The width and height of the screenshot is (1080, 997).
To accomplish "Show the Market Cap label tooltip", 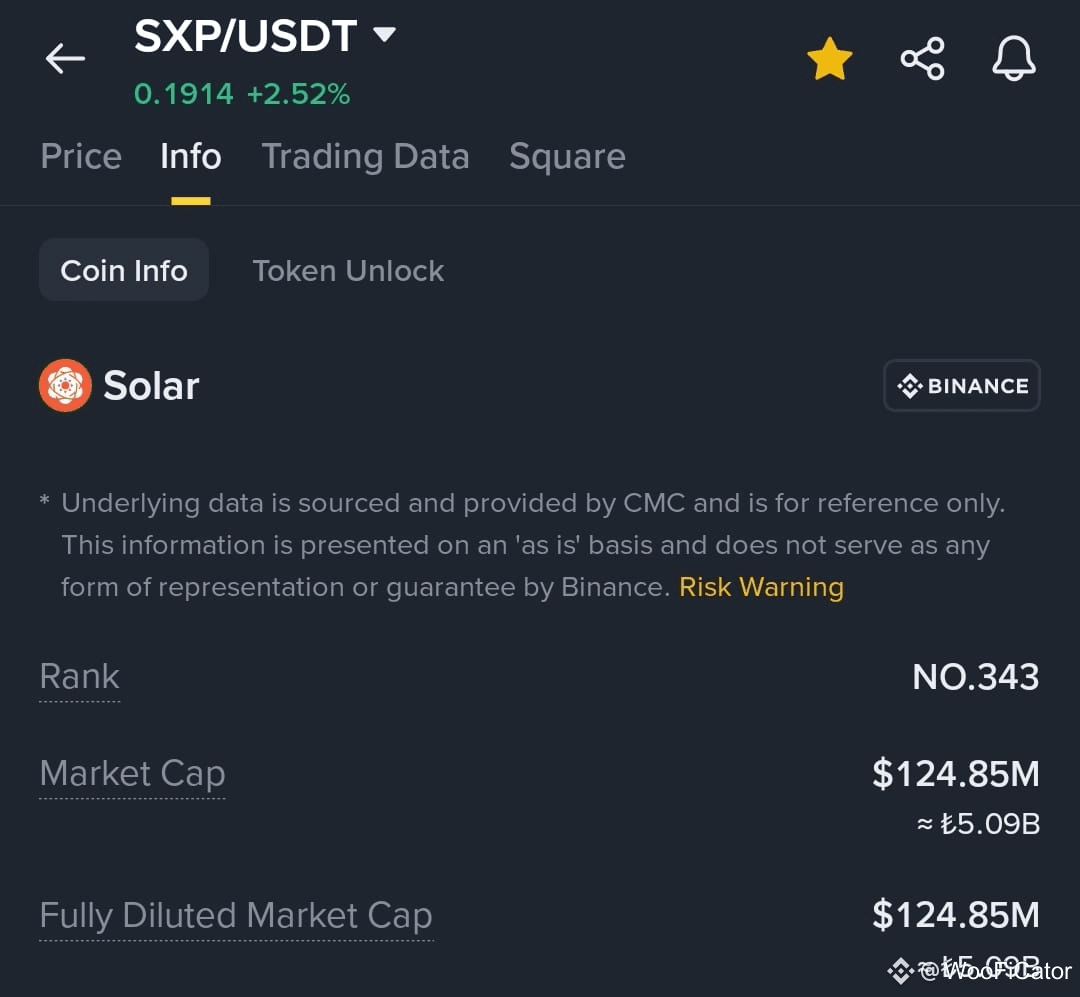I will (132, 774).
